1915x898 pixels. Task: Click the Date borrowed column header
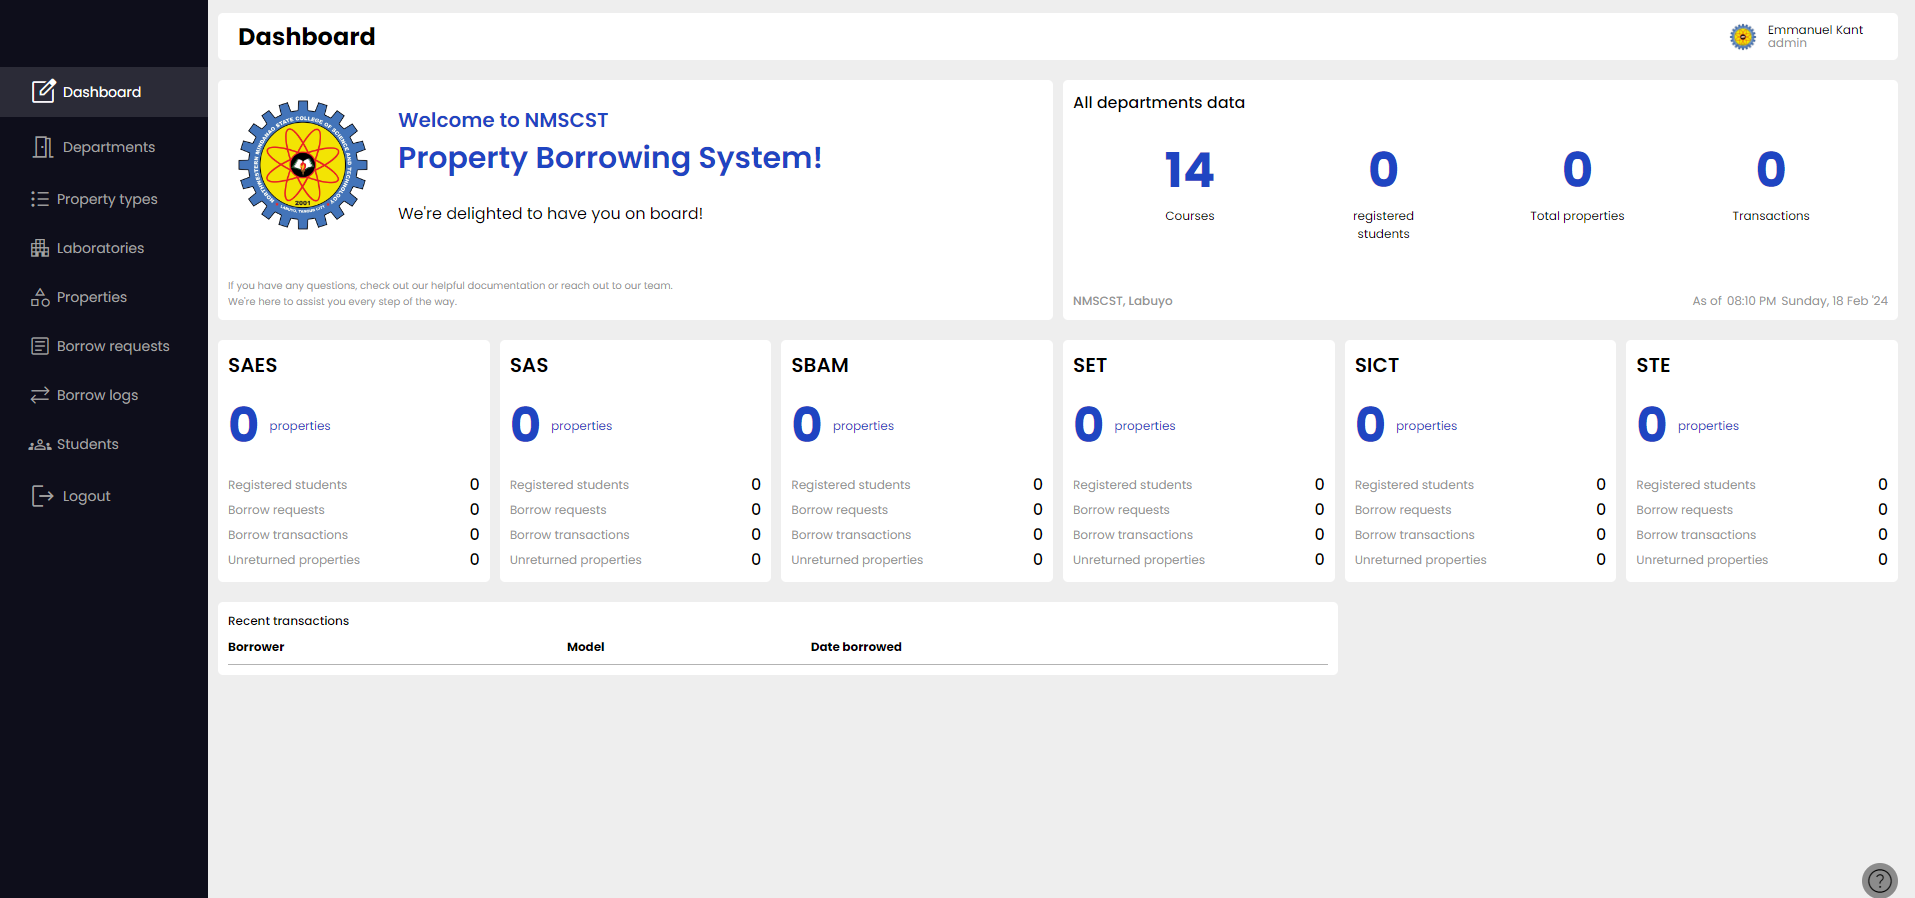click(x=856, y=647)
